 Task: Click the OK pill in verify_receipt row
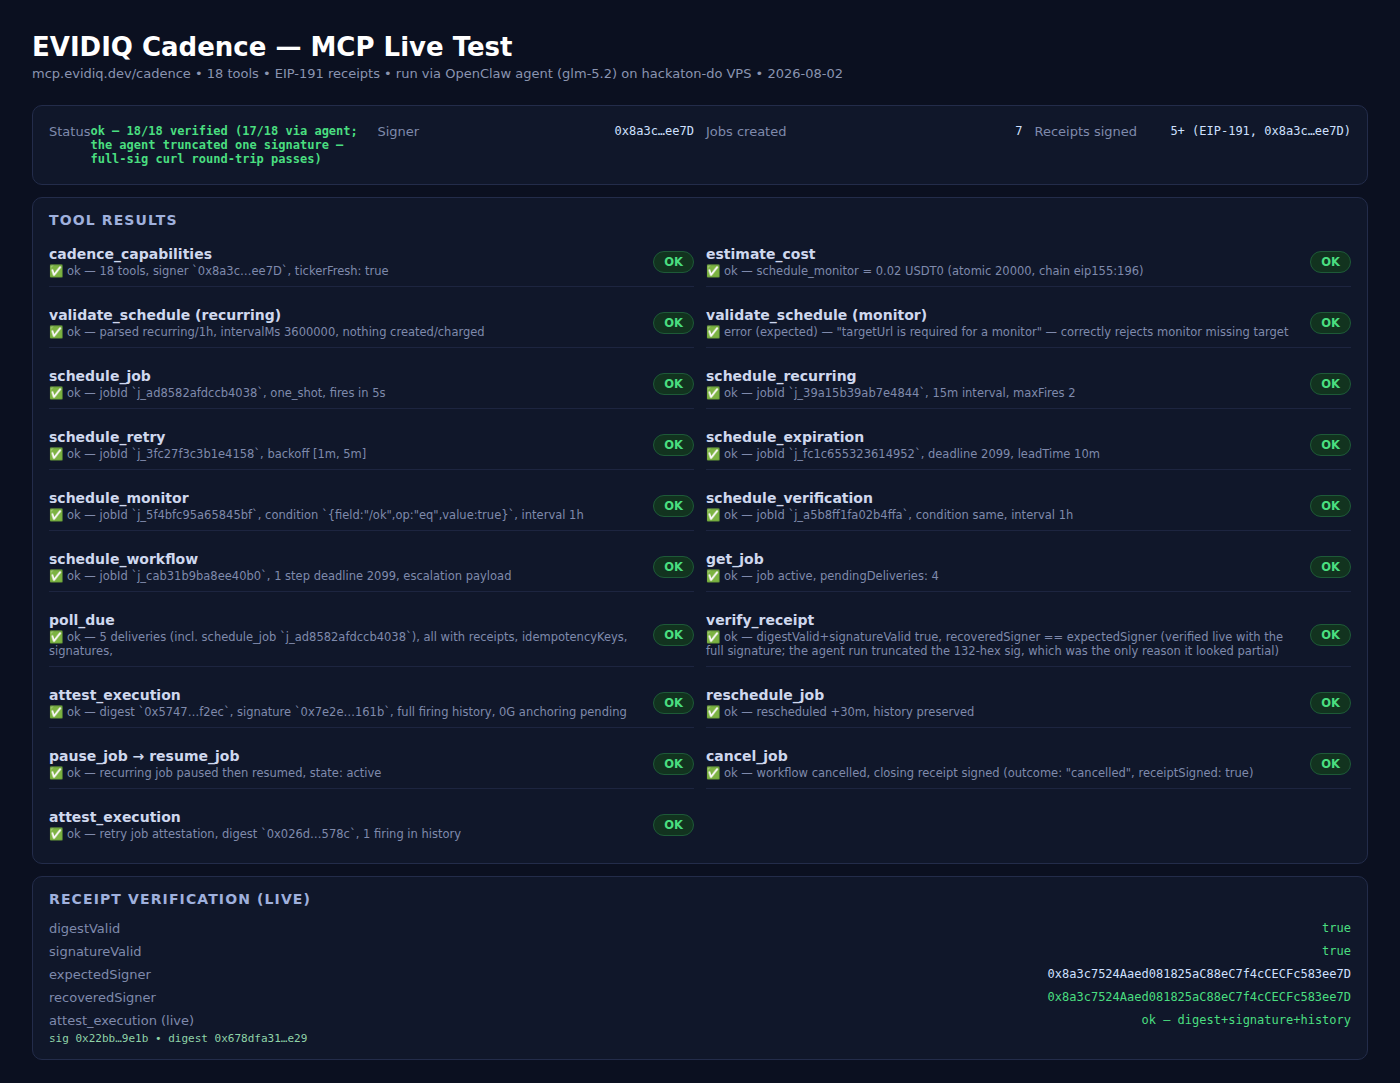(x=1330, y=635)
